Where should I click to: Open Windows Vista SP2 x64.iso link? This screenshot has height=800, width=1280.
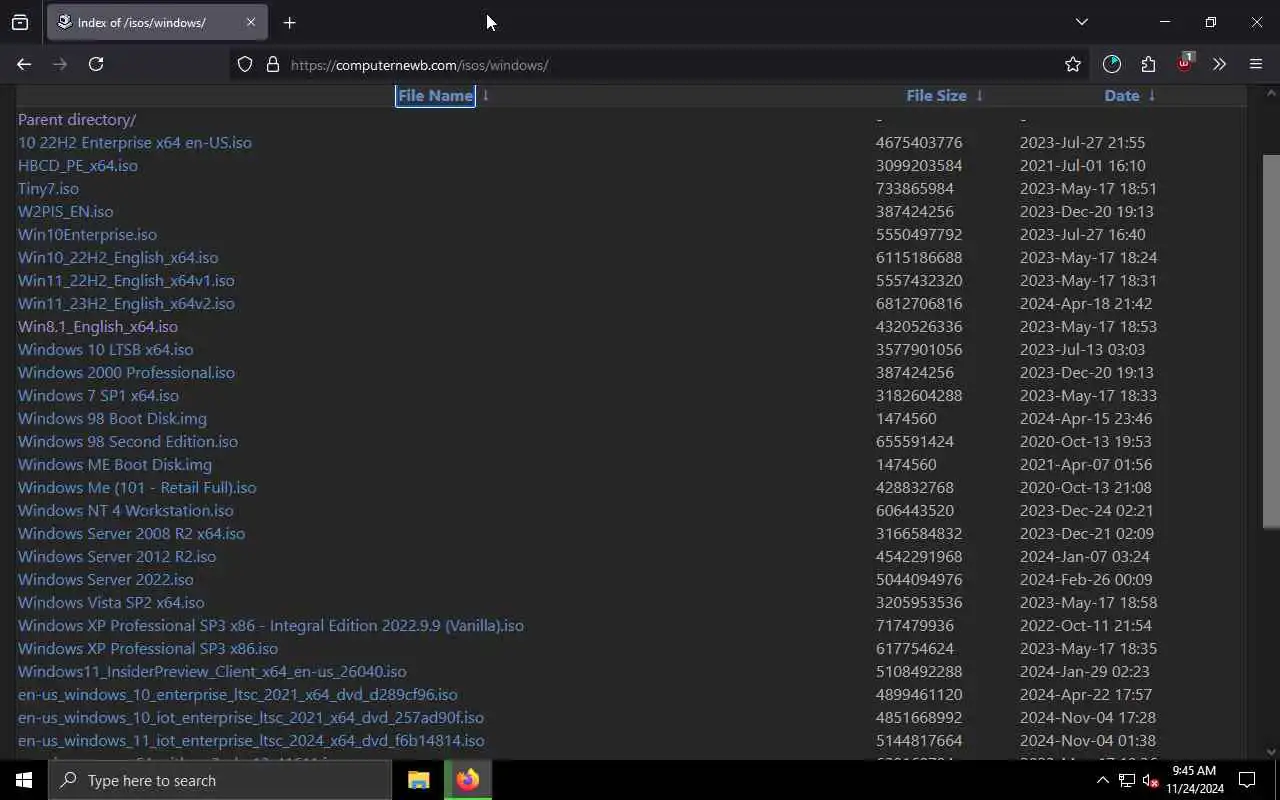click(111, 603)
